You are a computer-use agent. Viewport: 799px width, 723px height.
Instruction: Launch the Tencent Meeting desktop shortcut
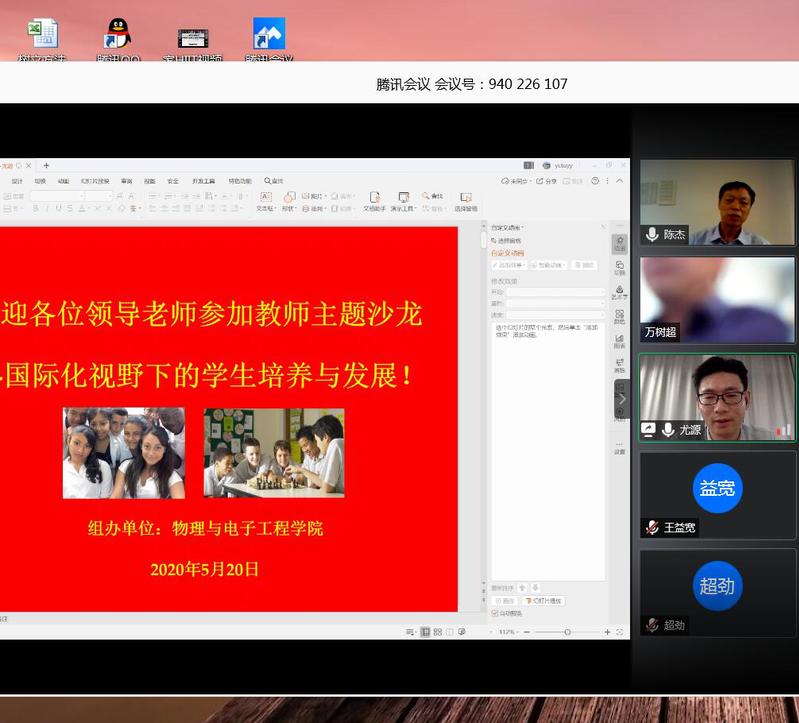(x=269, y=37)
